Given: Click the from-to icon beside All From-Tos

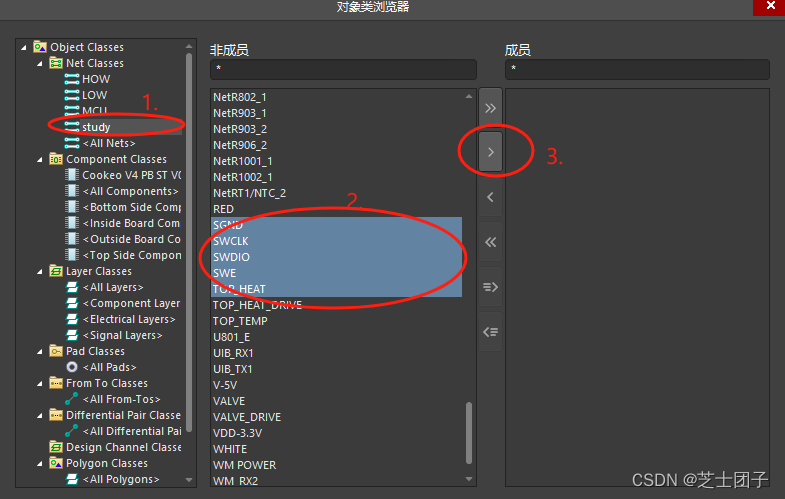Looking at the screenshot, I should [72, 399].
